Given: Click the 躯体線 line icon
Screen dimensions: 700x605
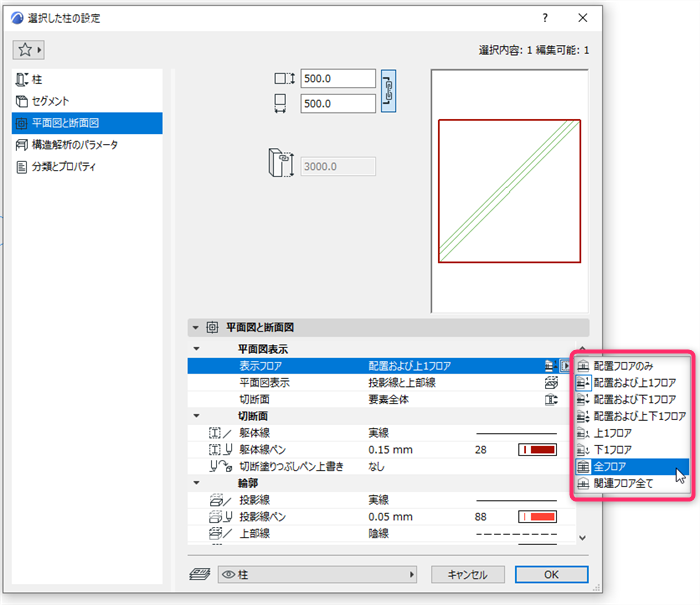Looking at the screenshot, I should coord(221,433).
